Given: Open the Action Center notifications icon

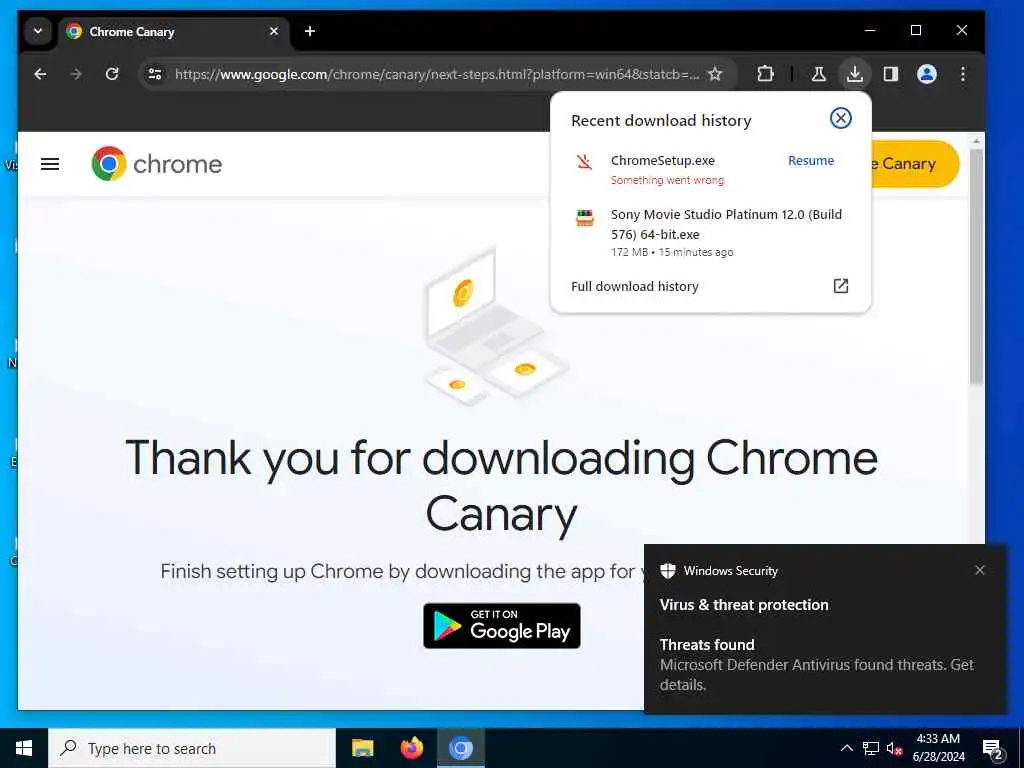Looking at the screenshot, I should click(x=992, y=748).
